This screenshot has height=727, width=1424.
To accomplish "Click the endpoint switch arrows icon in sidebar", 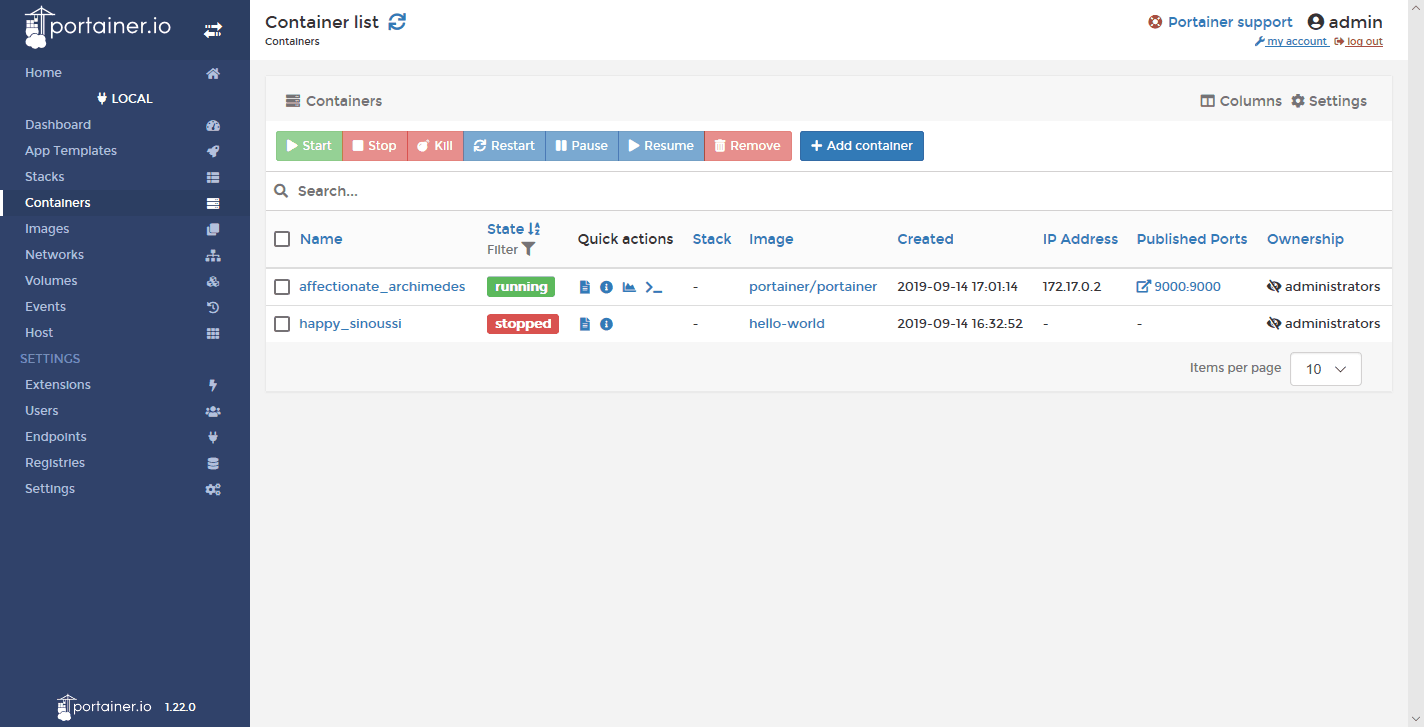I will [213, 30].
